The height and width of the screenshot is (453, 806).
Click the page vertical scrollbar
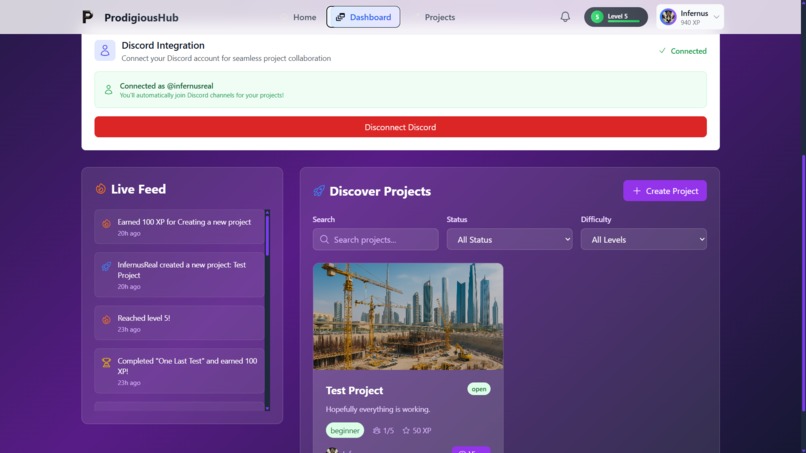[803, 283]
